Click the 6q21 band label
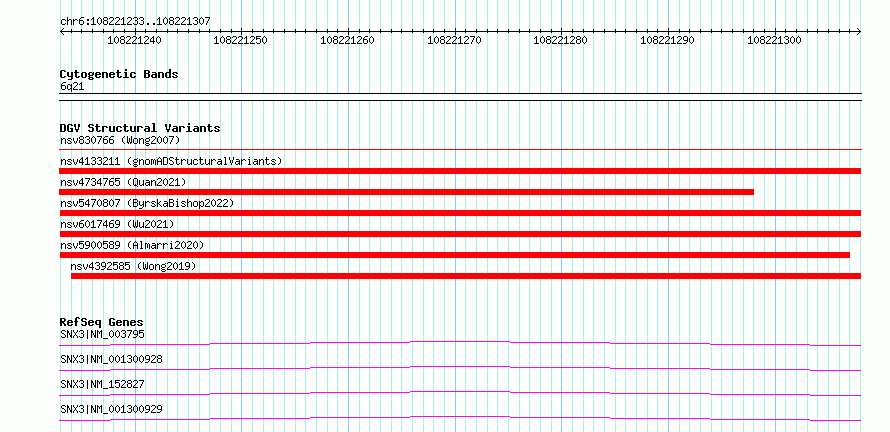This screenshot has width=890, height=432. point(72,86)
